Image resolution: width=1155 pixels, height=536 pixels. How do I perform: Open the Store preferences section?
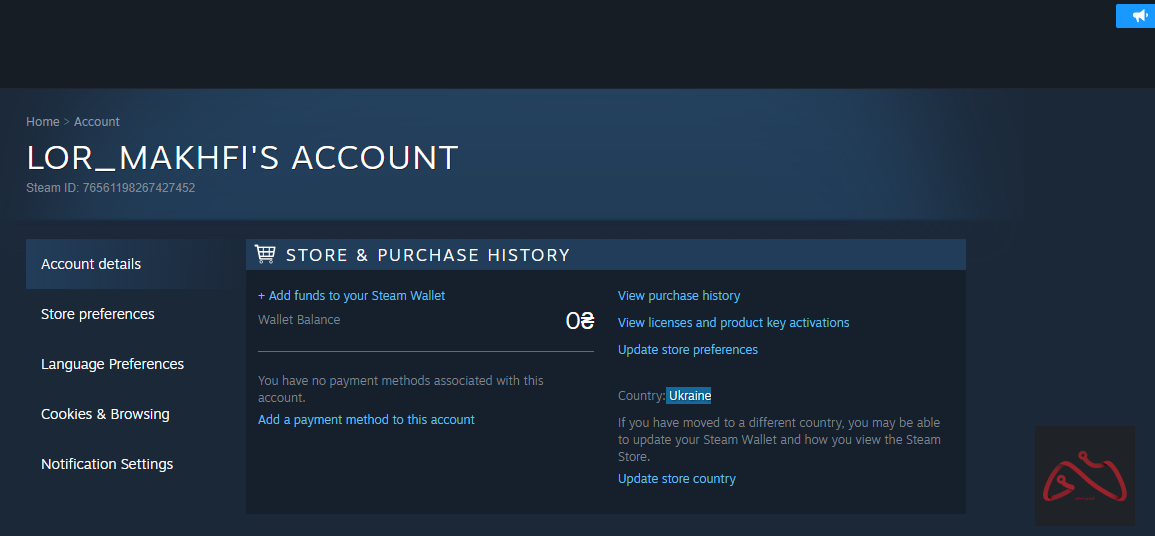[98, 314]
